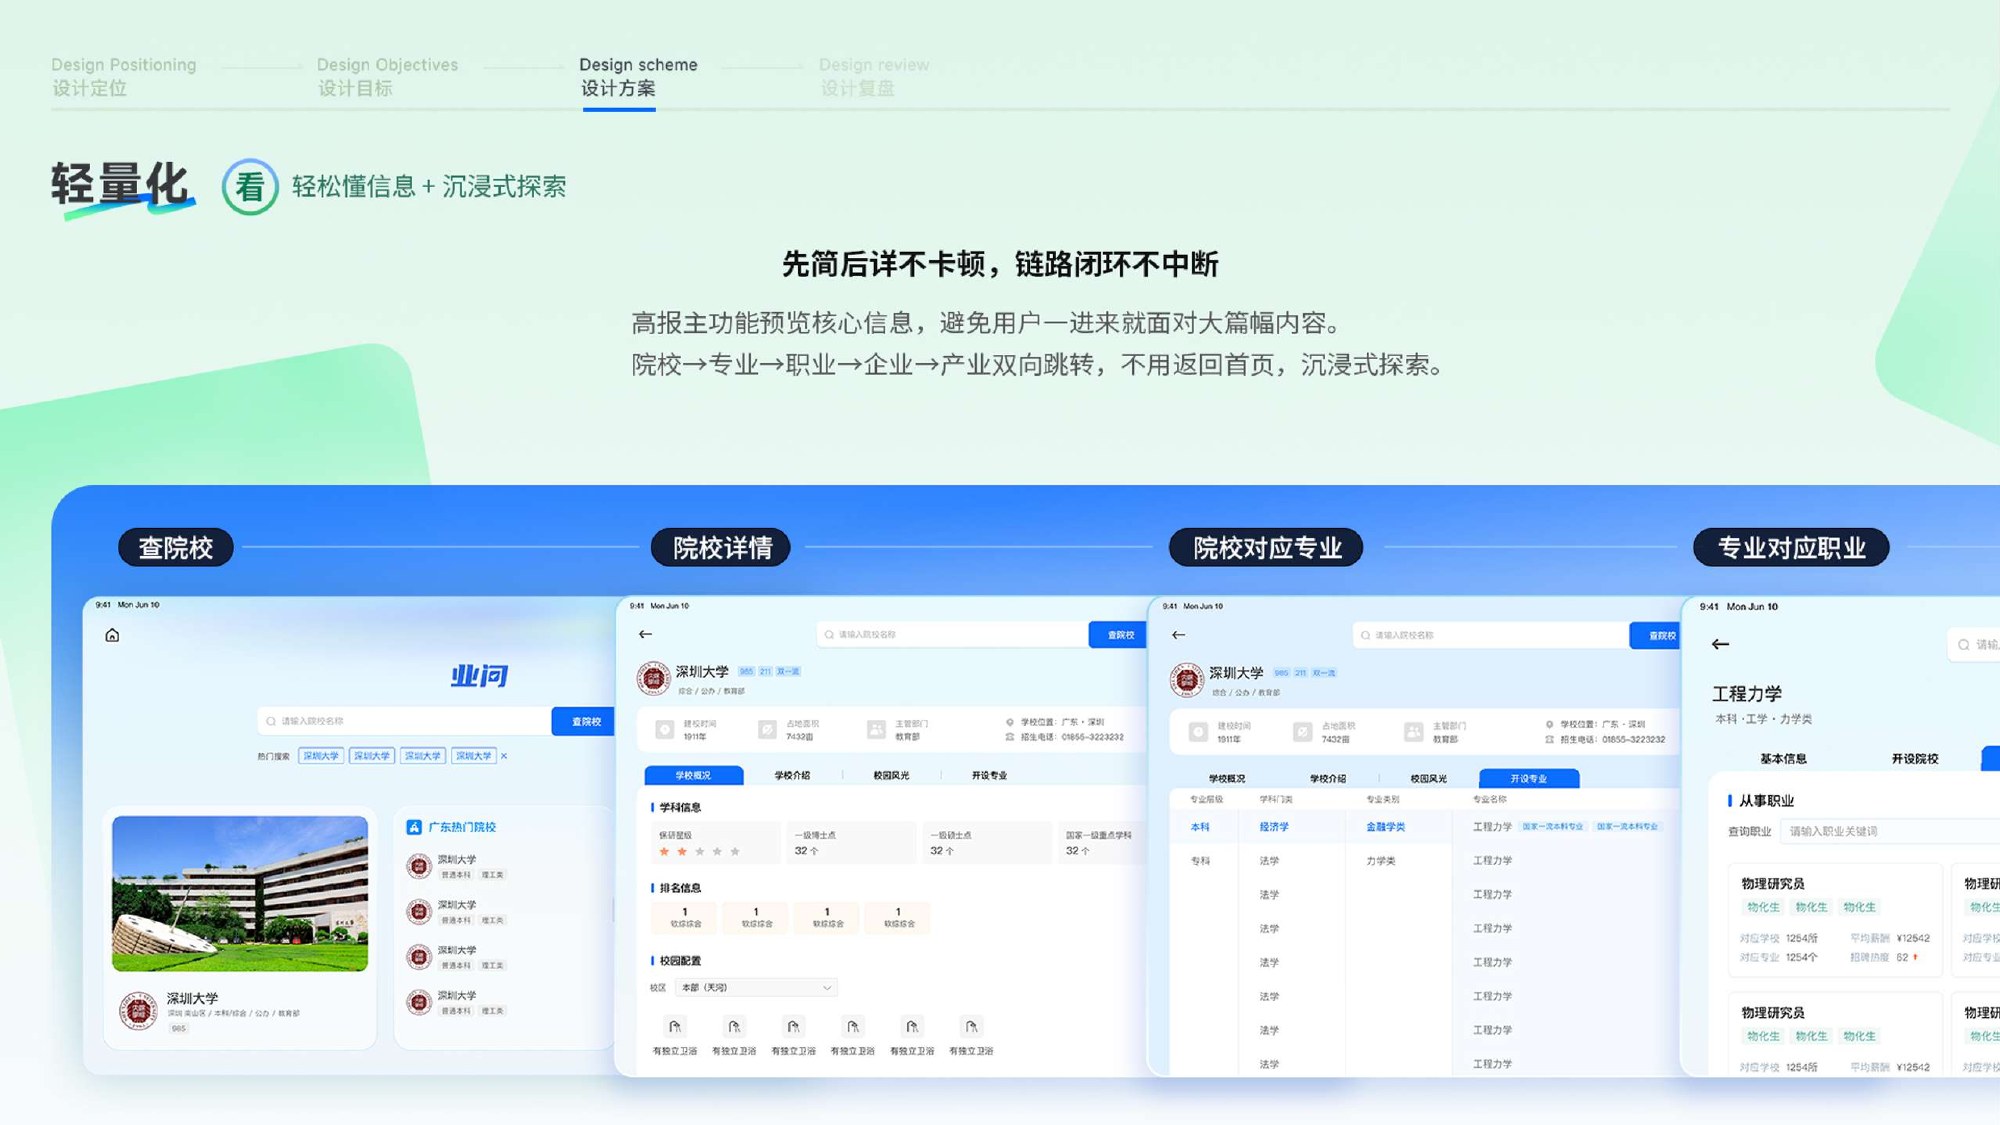Click magnifier icon in 查院校 home search box
This screenshot has height=1125, width=2000.
(271, 721)
